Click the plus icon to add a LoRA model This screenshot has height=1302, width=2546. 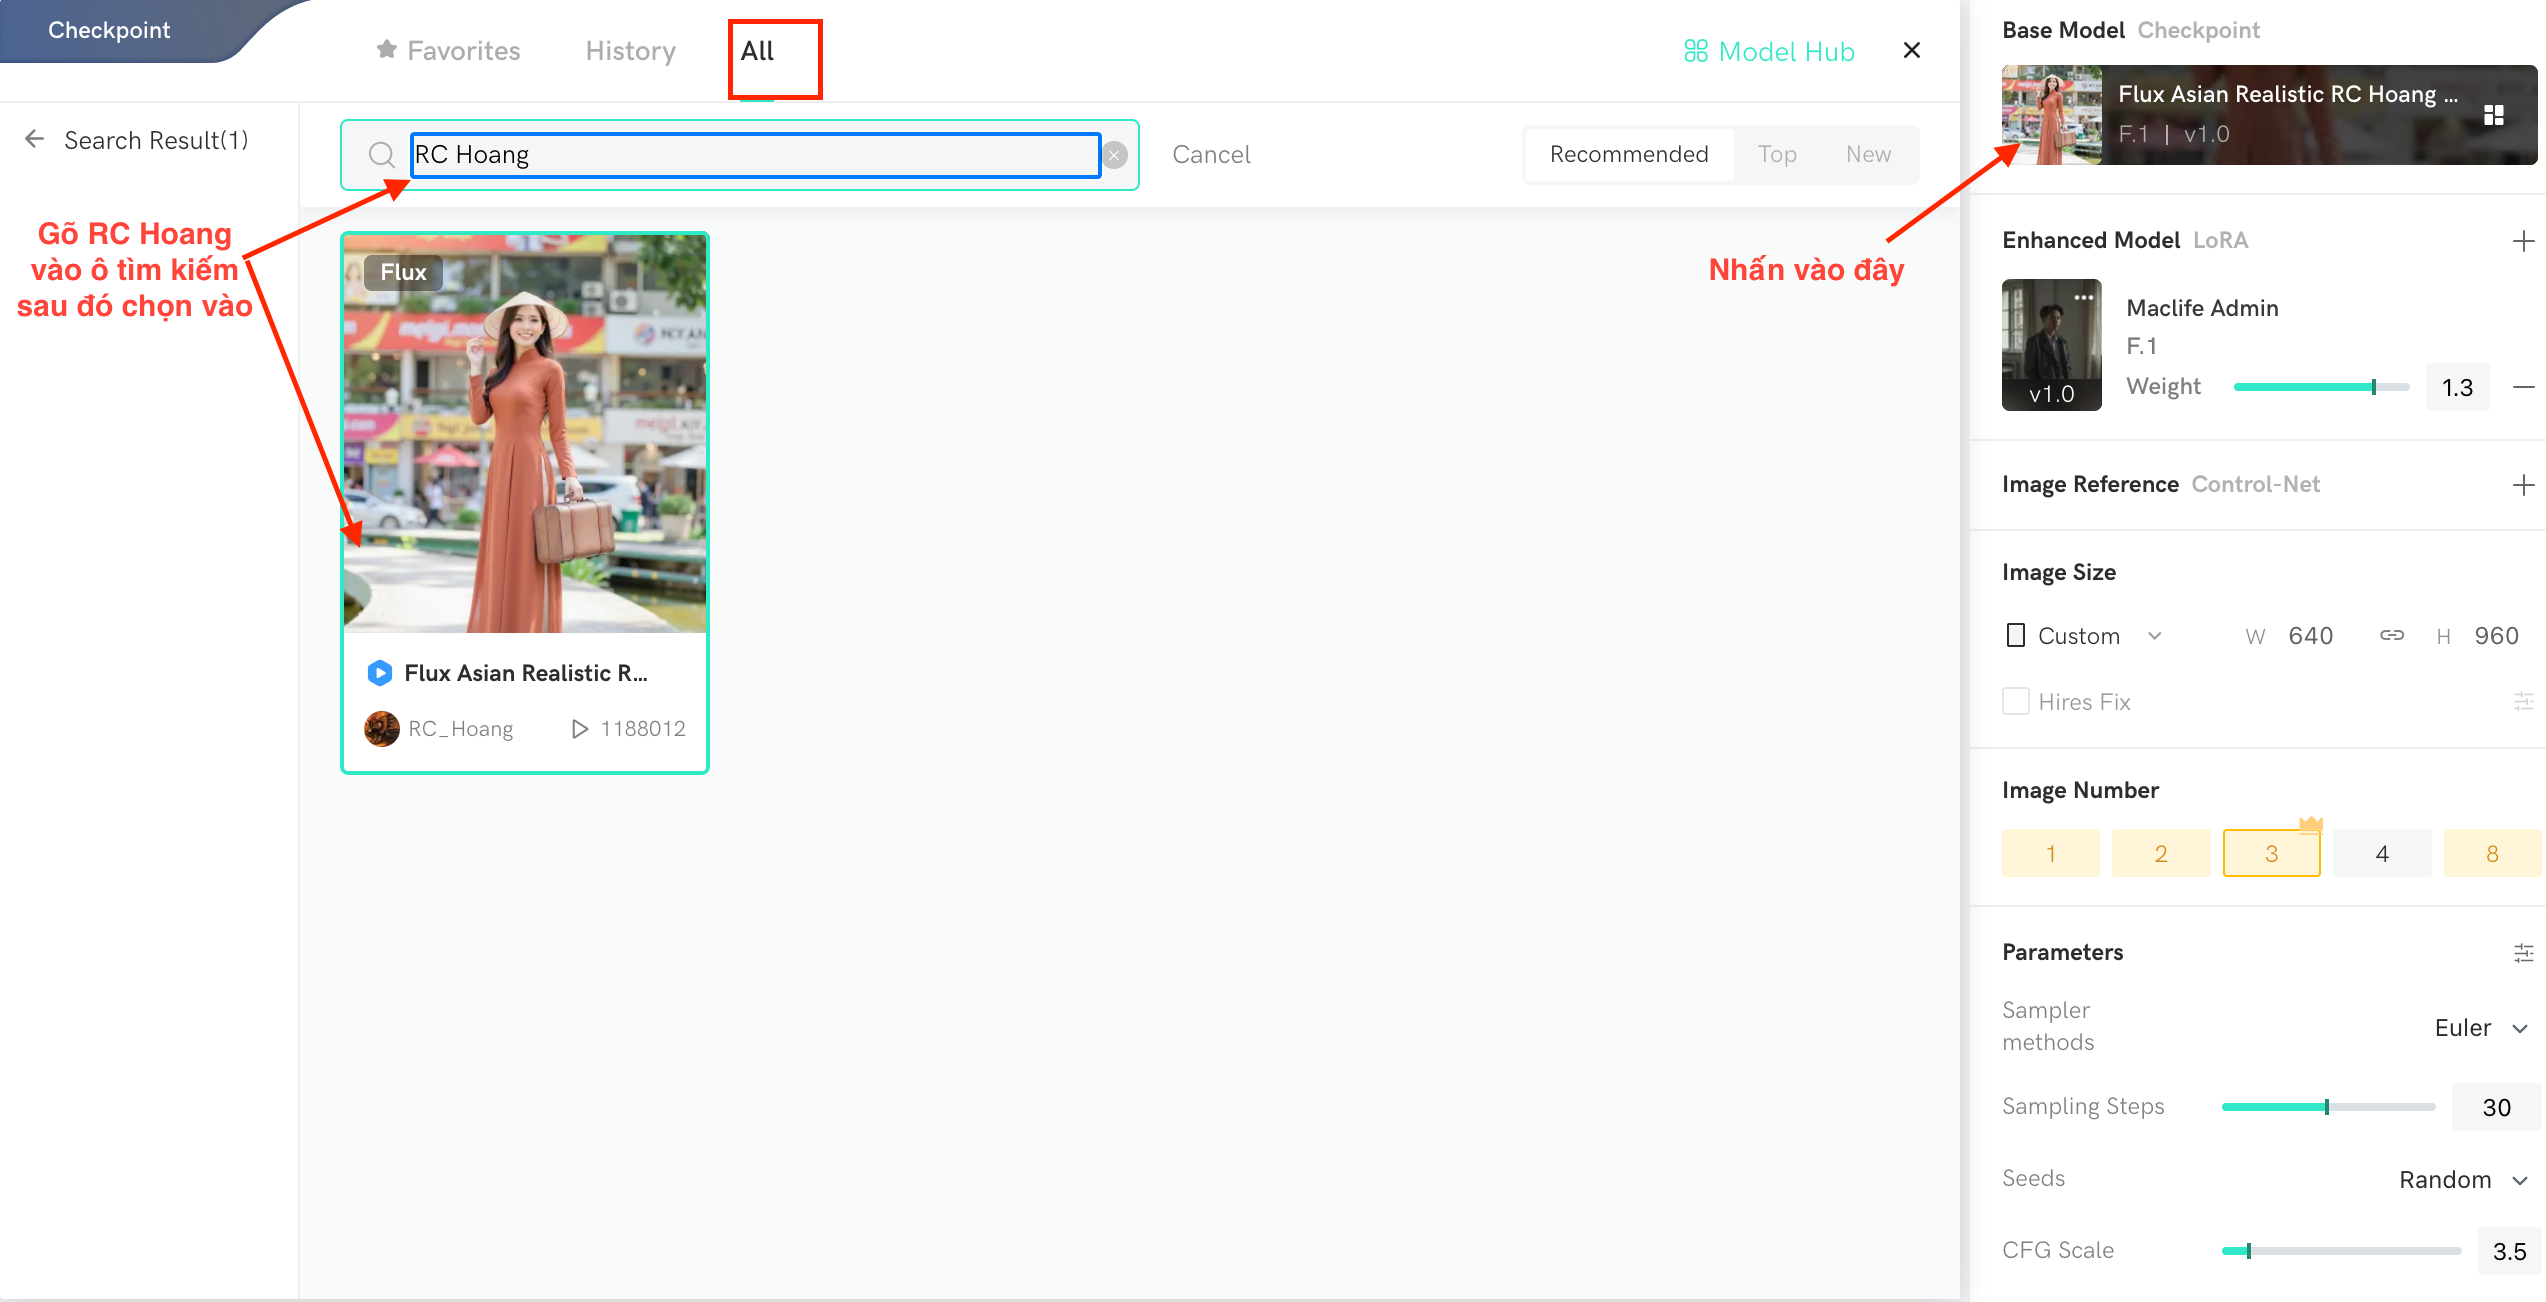2524,240
